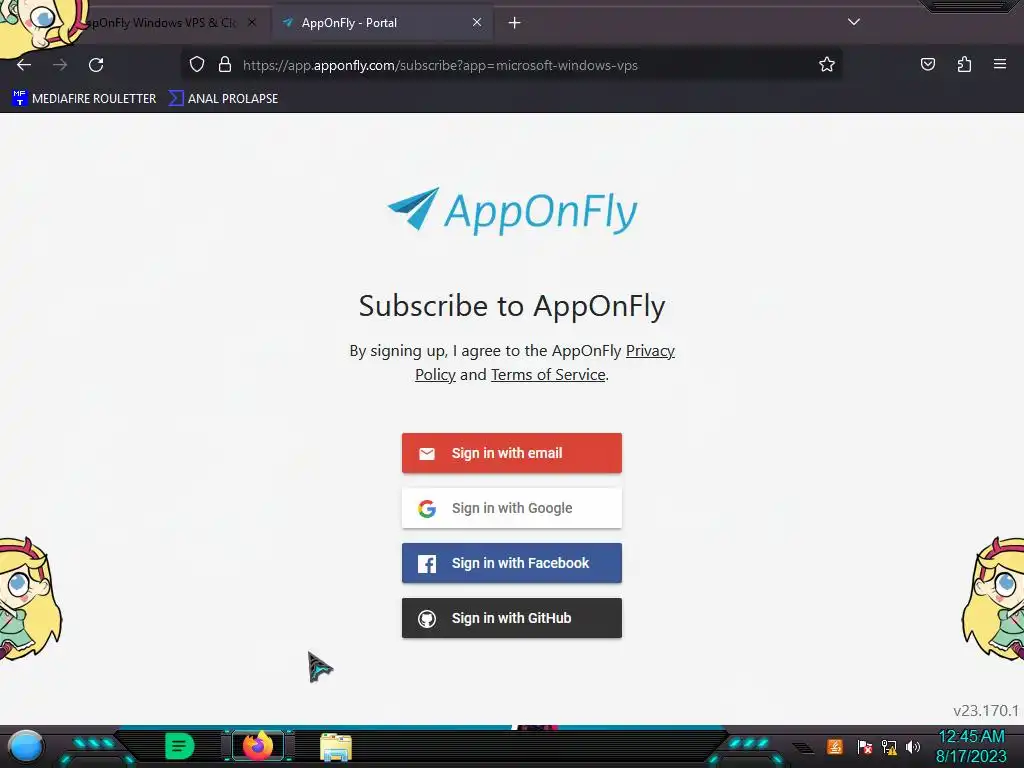
Task: Choose Sign in with GitHub
Action: (511, 618)
